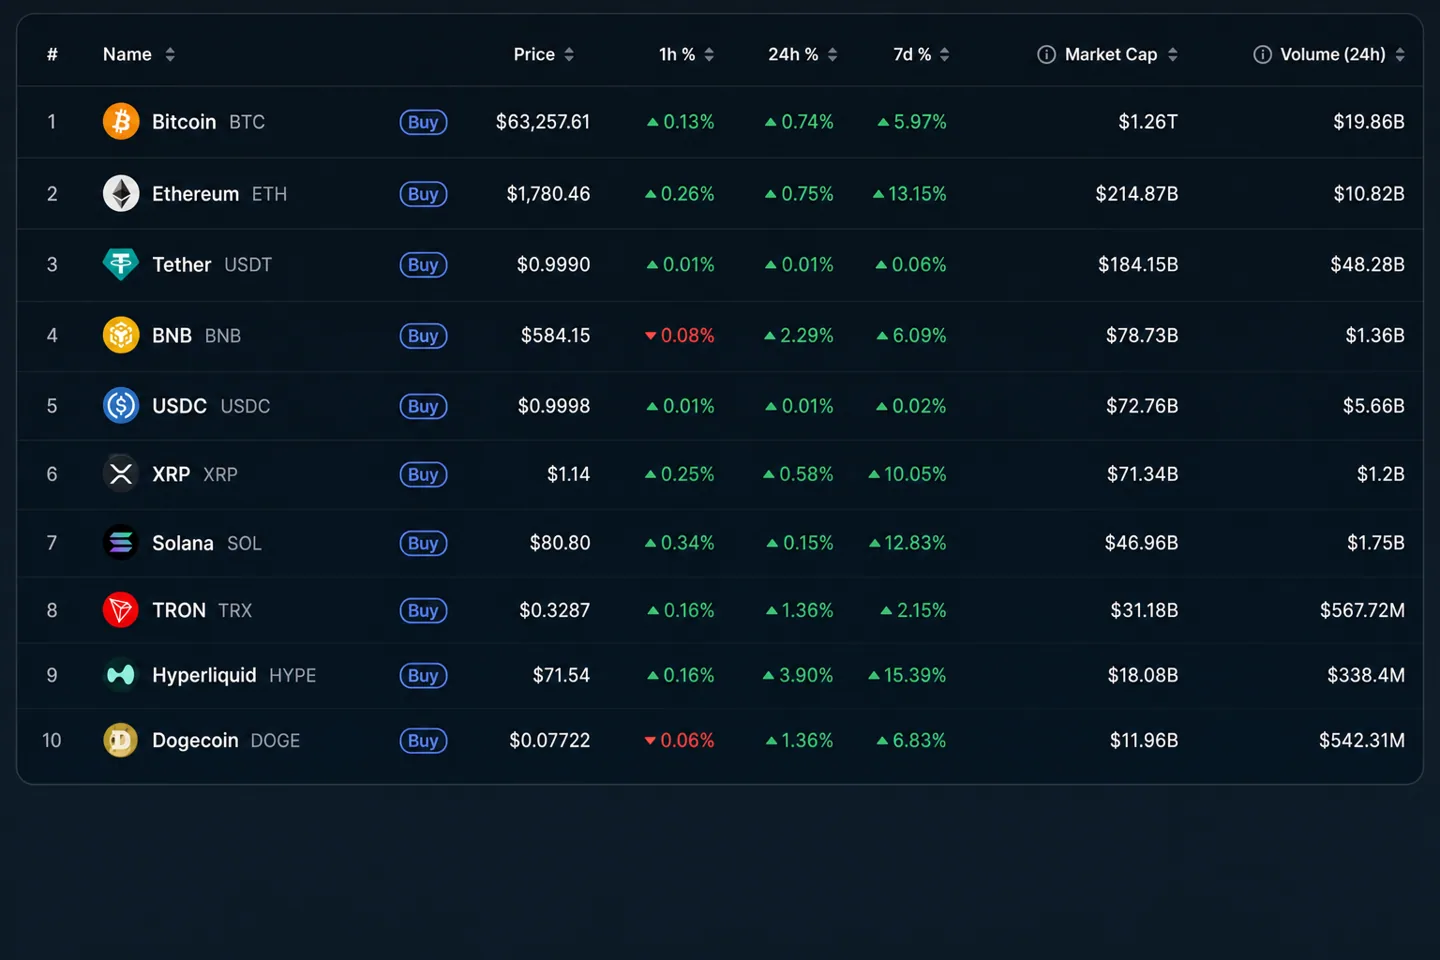
Task: Click the Bitcoin coin logo icon
Action: point(121,122)
